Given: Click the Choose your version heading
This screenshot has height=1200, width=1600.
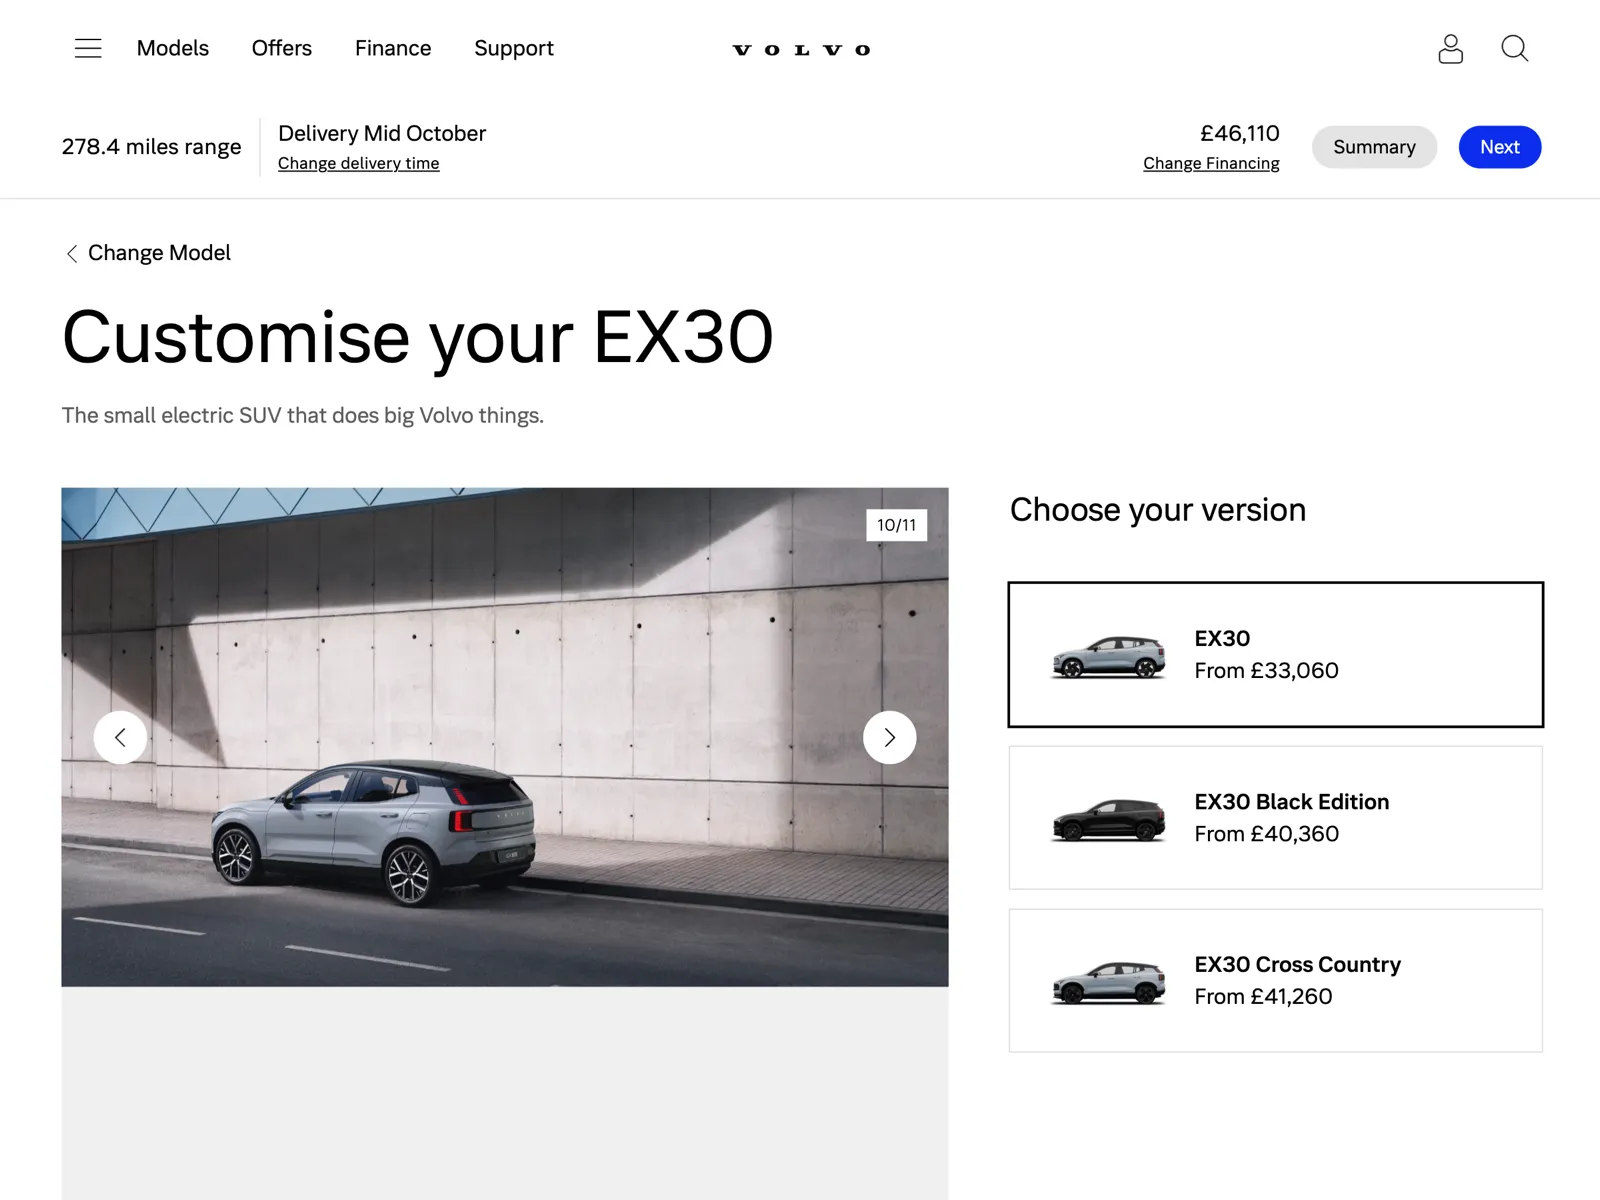Looking at the screenshot, I should [x=1157, y=510].
